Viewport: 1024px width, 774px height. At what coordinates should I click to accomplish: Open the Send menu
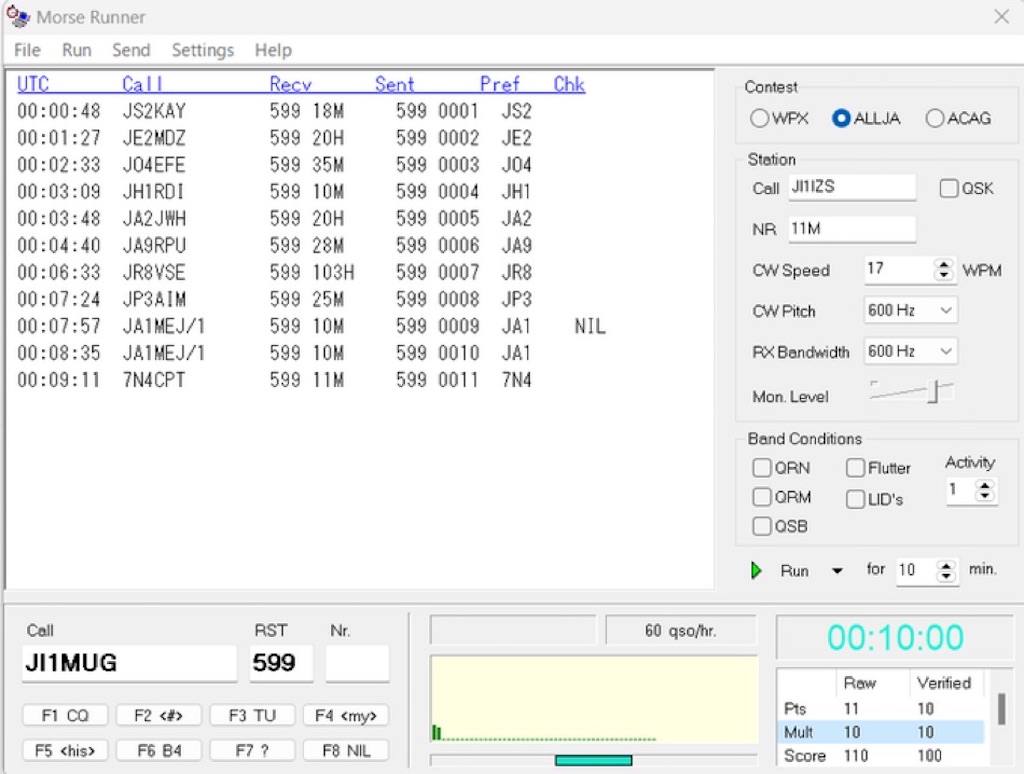131,50
